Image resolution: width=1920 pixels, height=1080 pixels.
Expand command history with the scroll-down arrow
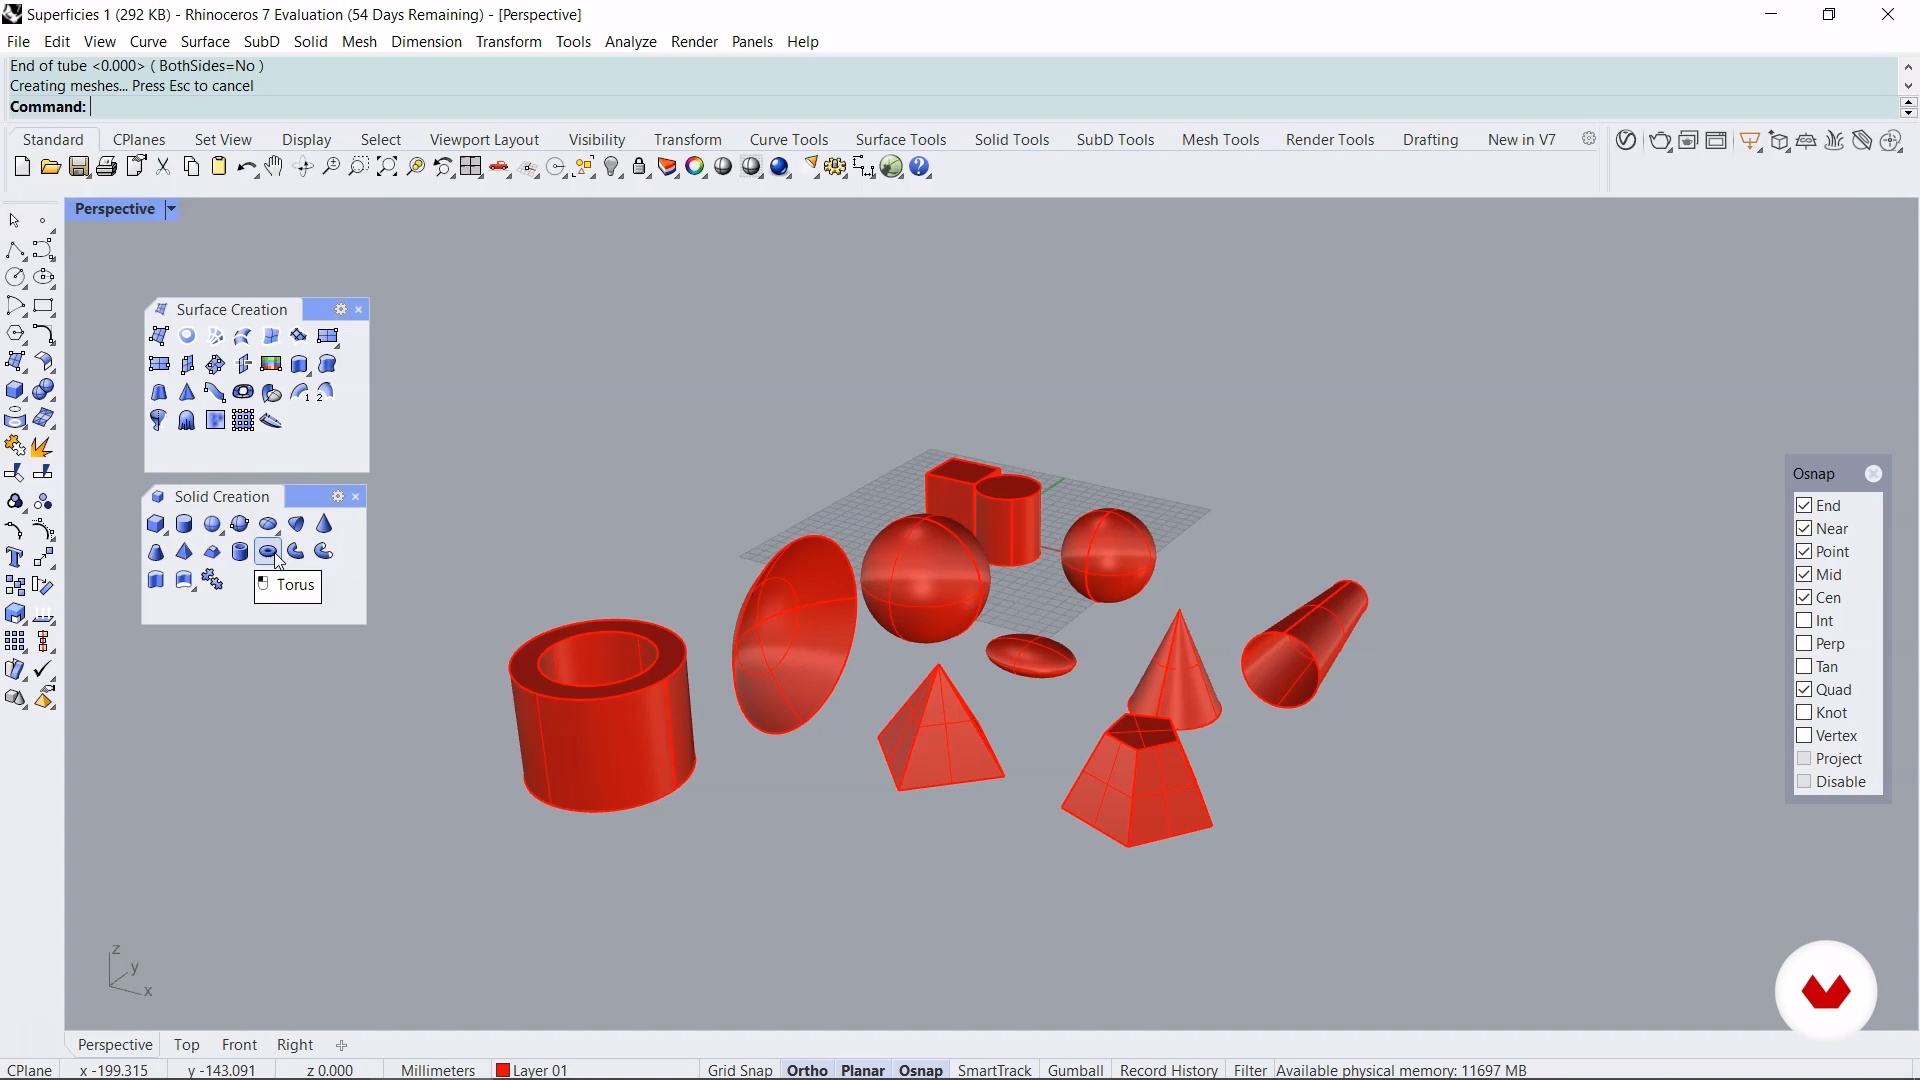(1908, 86)
